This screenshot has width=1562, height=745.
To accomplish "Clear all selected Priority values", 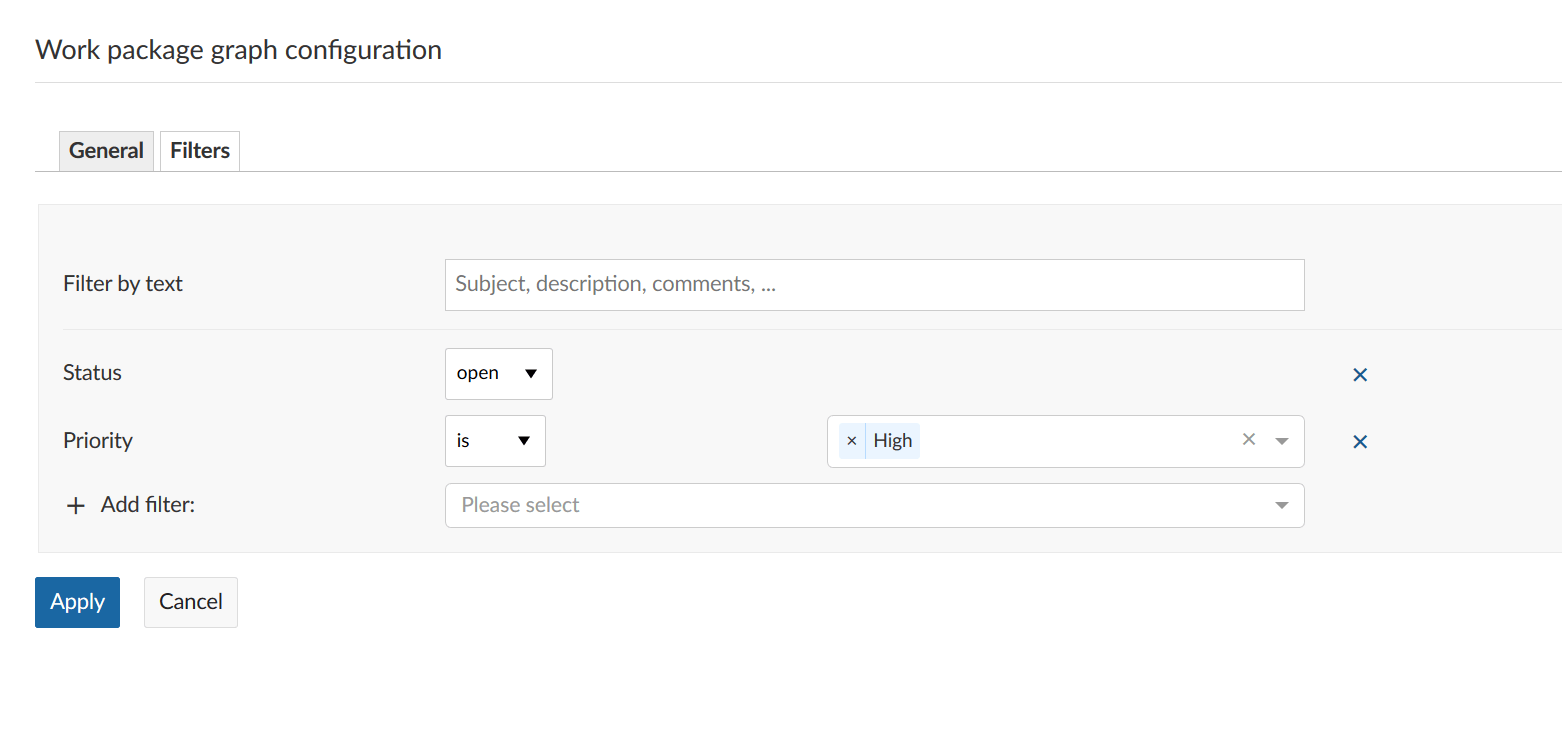I will pos(1248,439).
